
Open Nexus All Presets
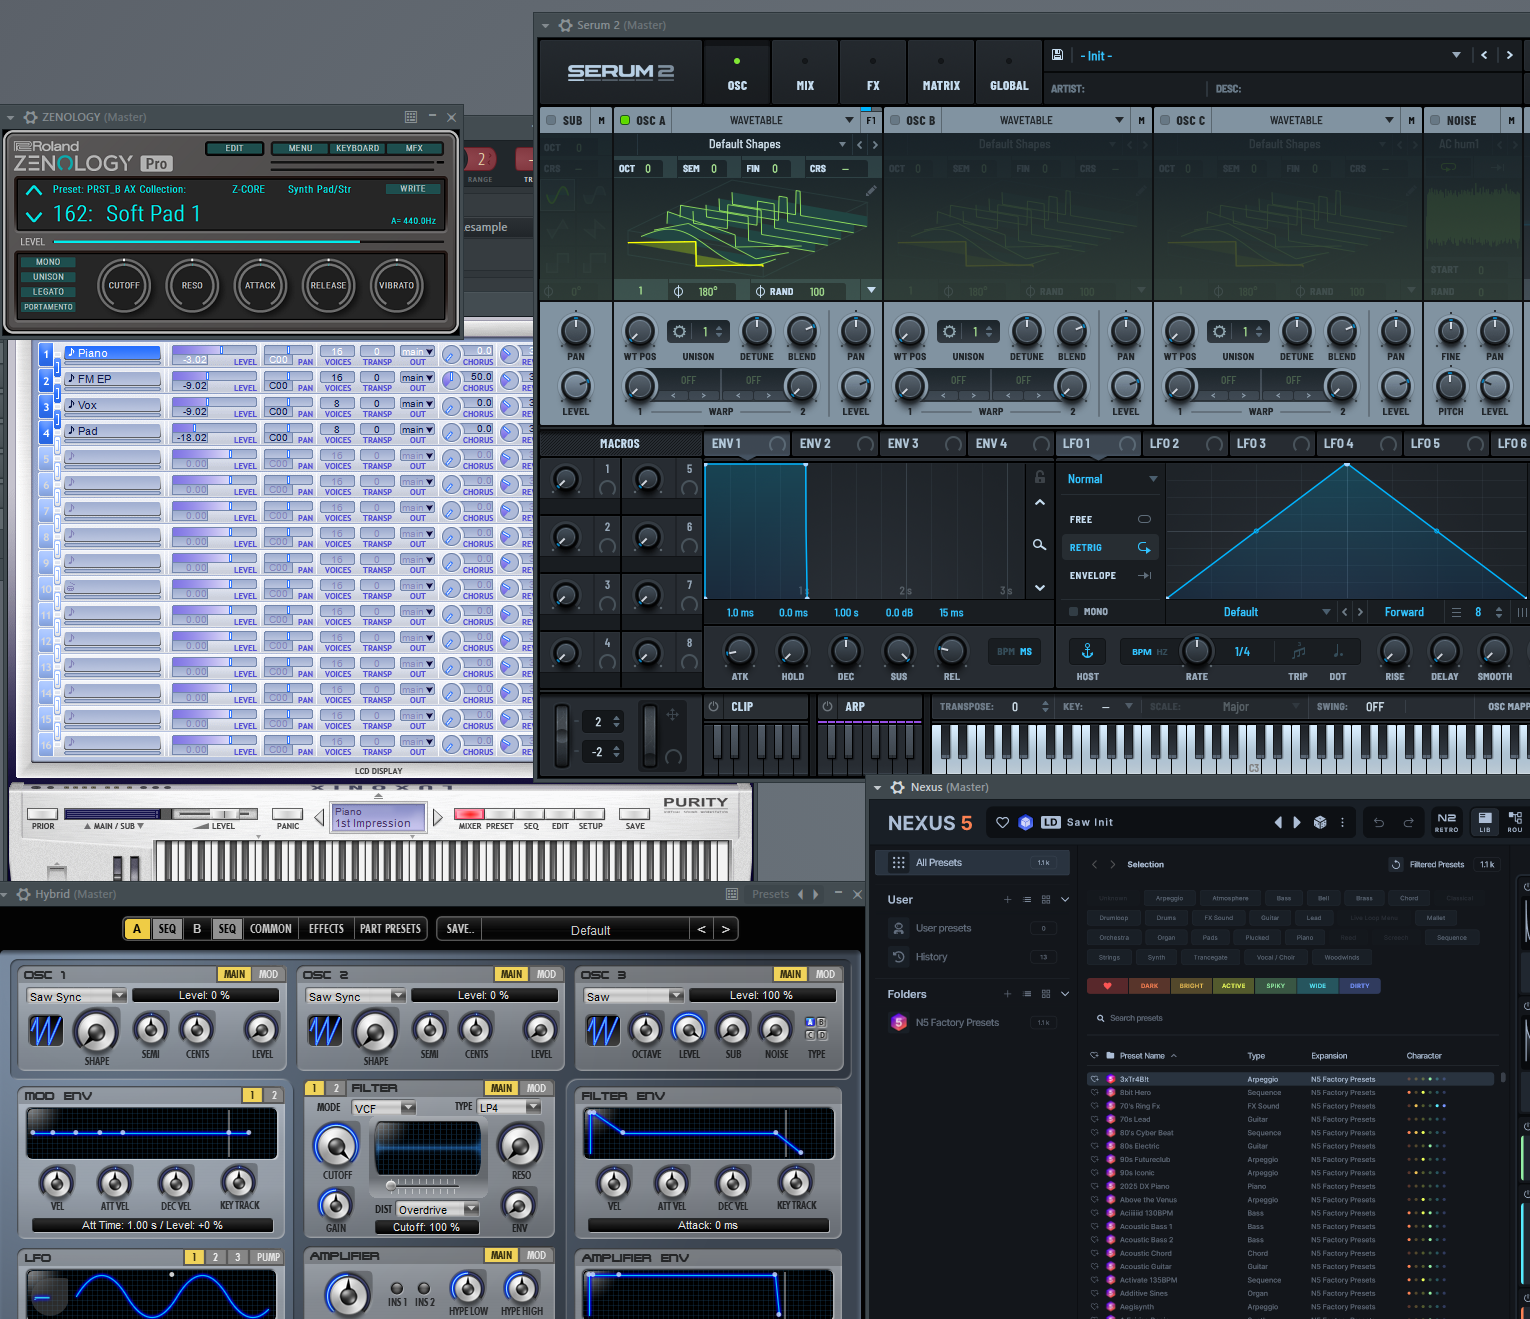tap(973, 862)
